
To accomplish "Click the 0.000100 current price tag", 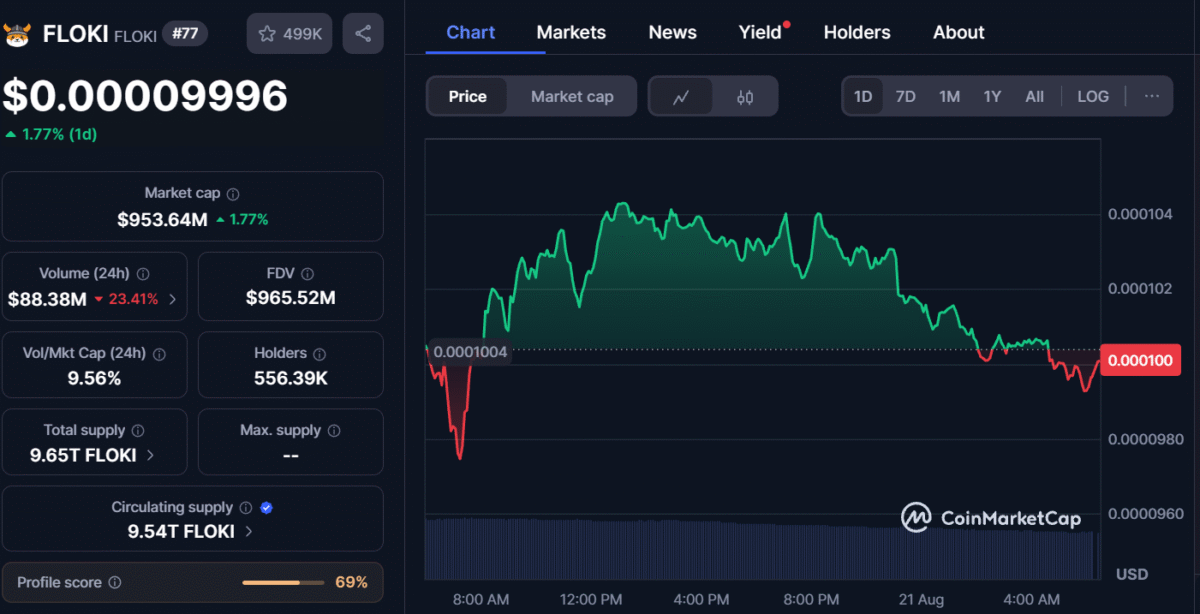I will click(1140, 359).
